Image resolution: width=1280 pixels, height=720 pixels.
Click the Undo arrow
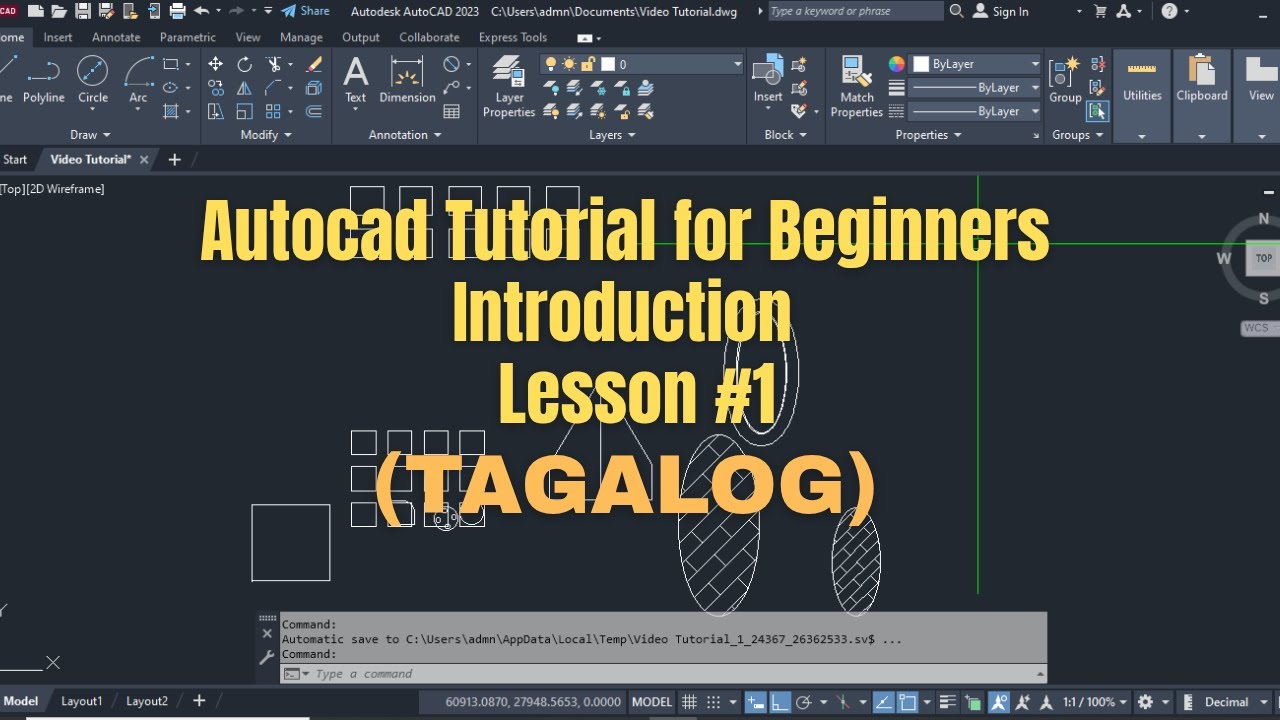coord(201,11)
